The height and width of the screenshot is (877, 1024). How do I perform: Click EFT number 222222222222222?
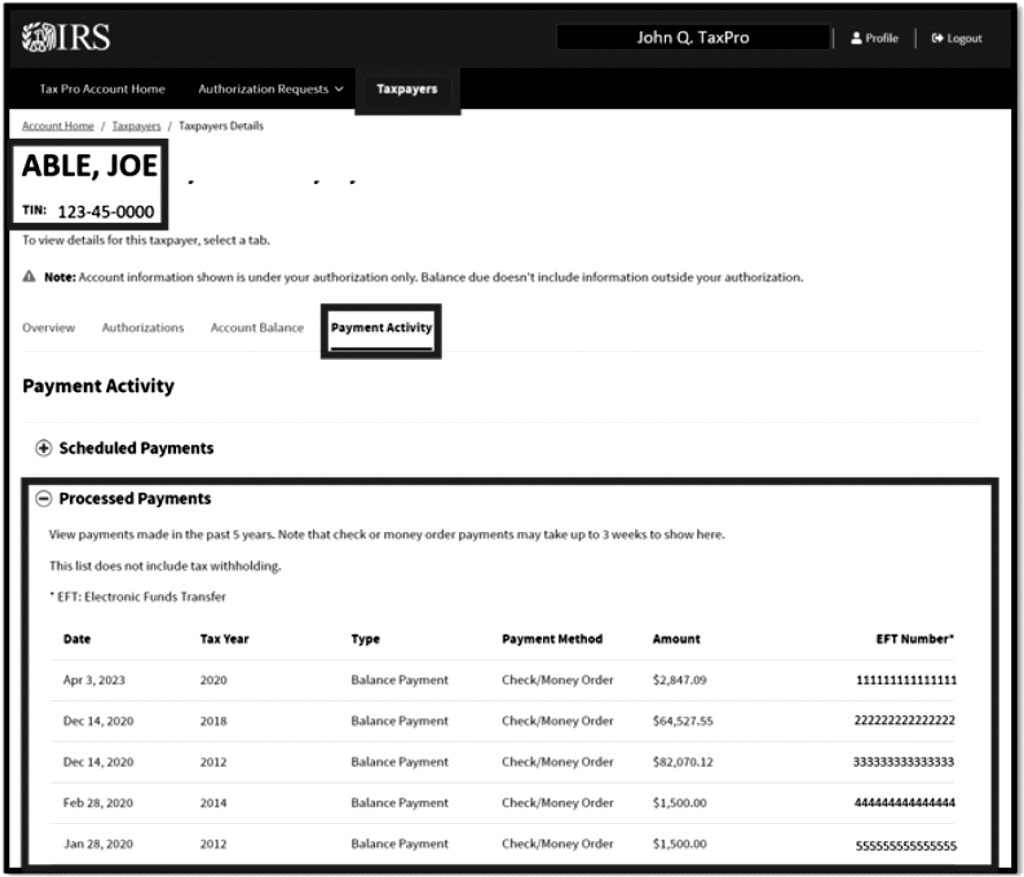click(x=904, y=720)
